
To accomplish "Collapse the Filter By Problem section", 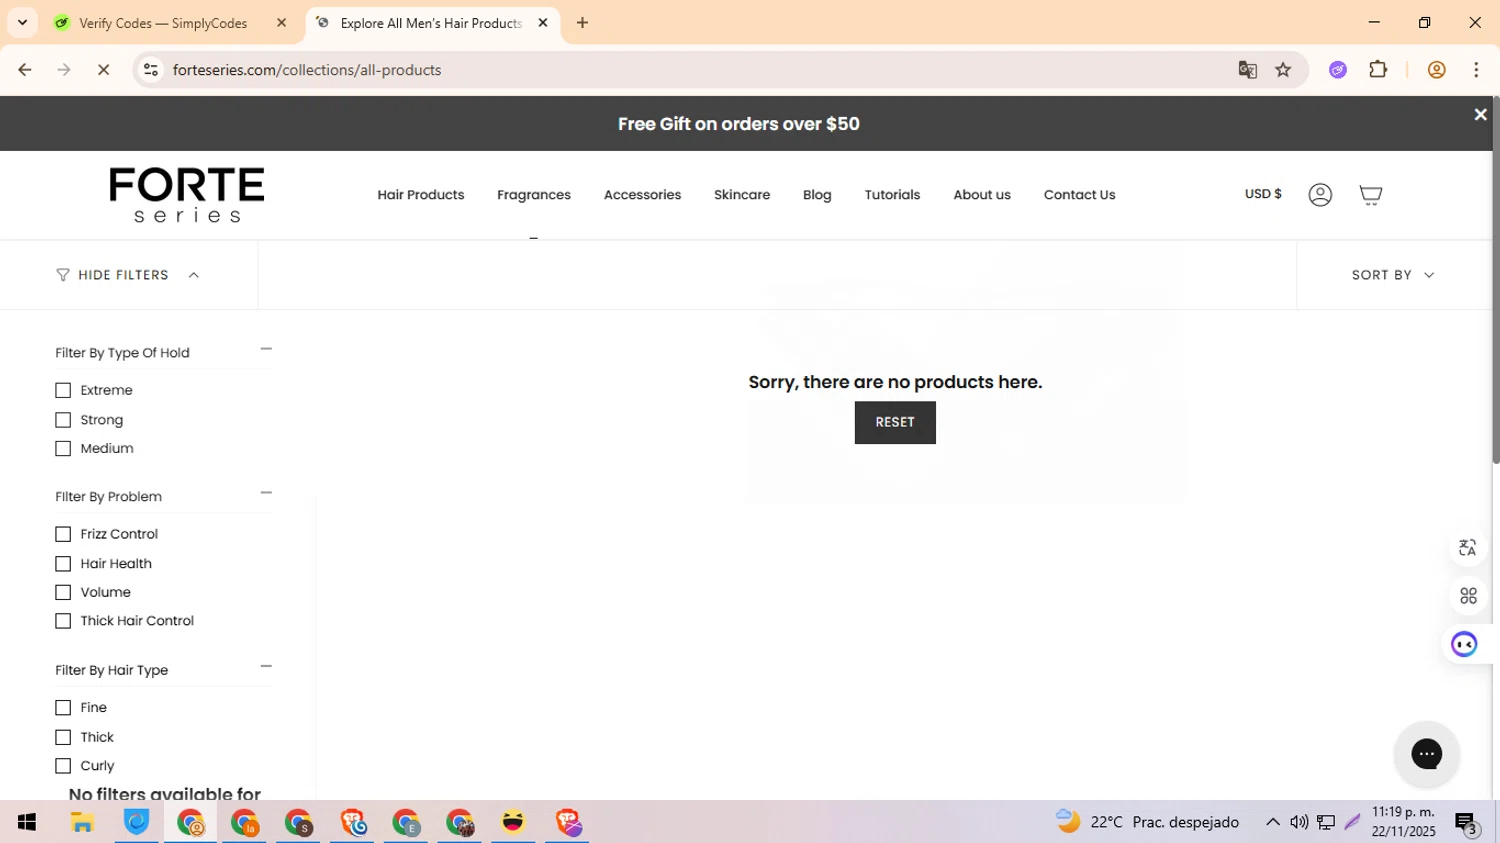I will coord(266,493).
